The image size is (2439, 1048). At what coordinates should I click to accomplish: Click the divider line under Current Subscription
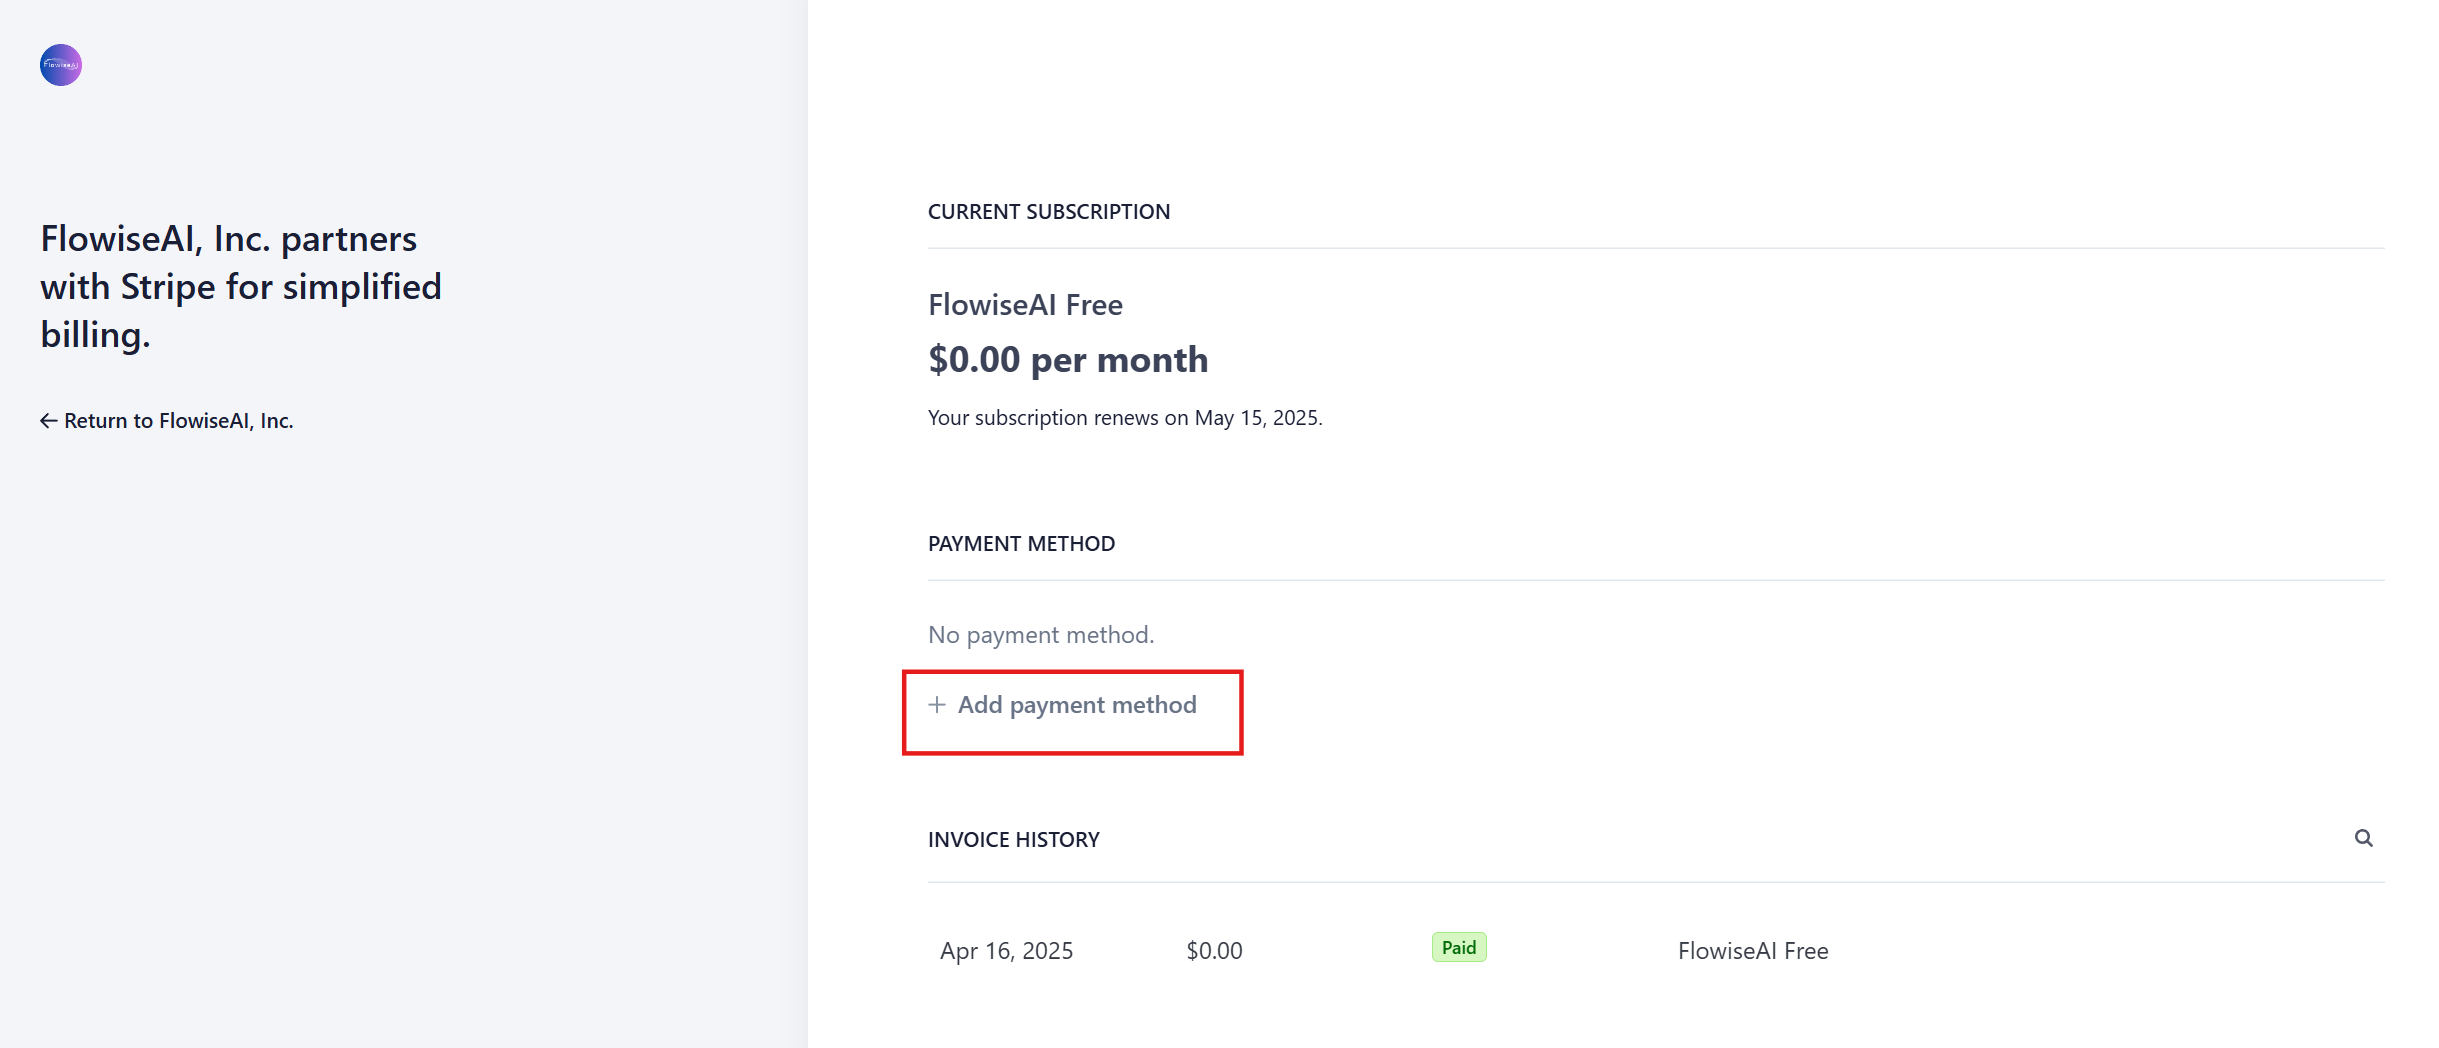tap(1655, 248)
